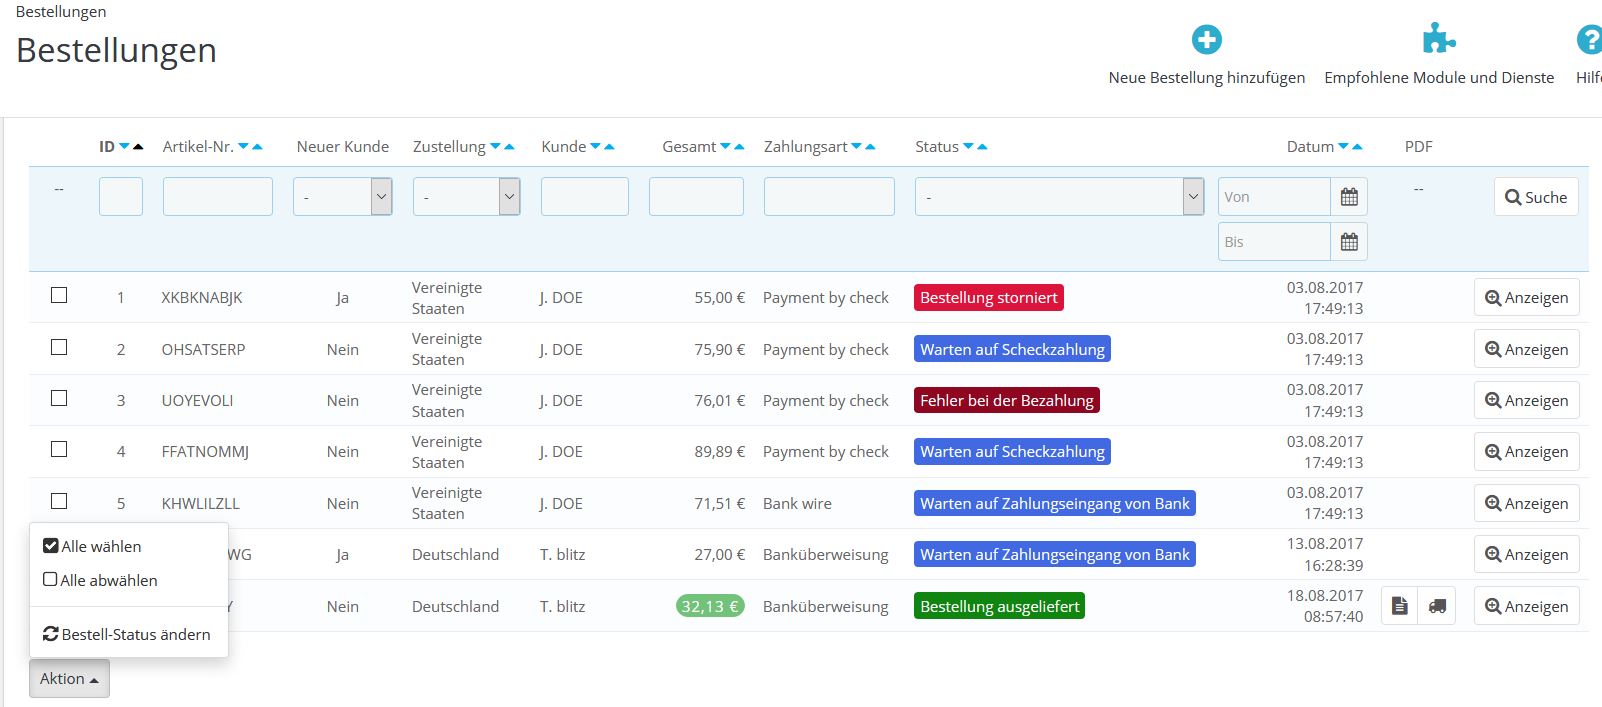Open recommended modules puzzle icon
The image size is (1602, 707).
1438,40
